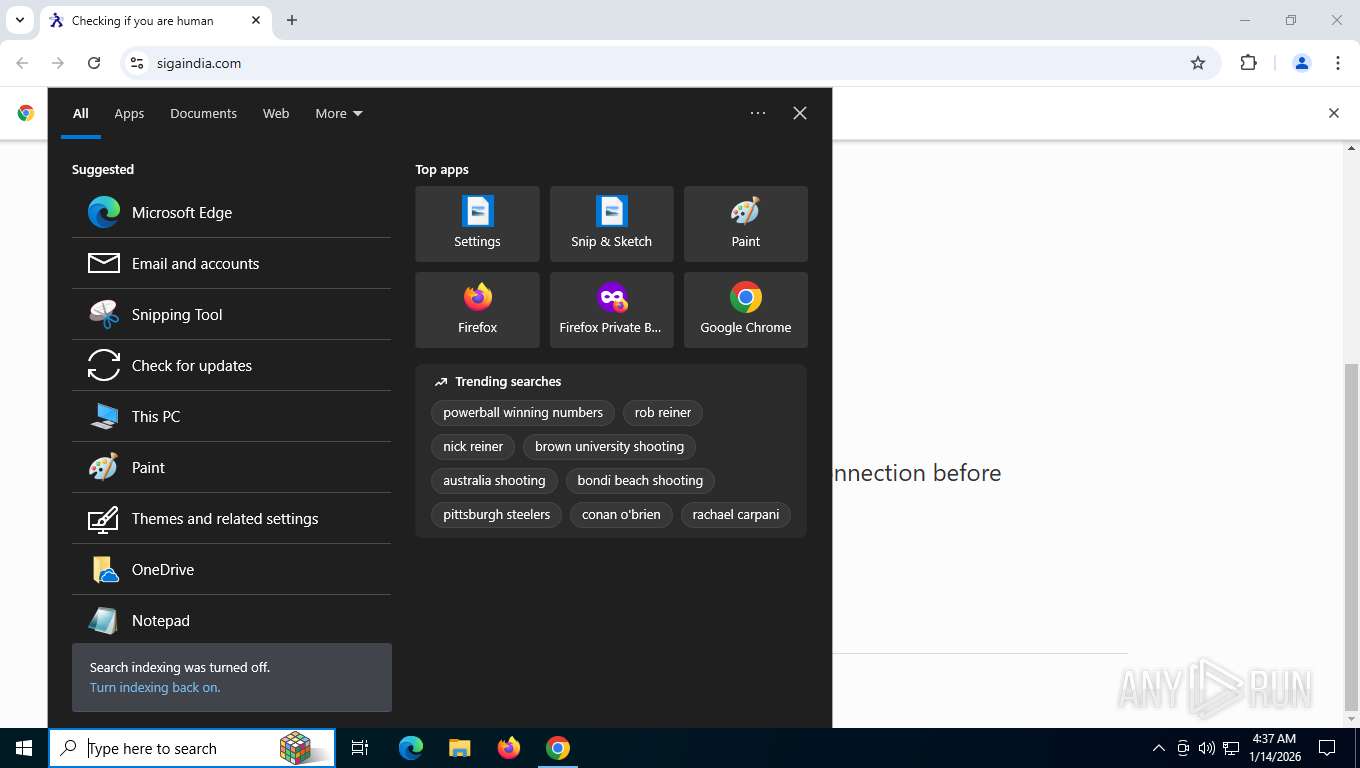Switch to the Documents search tab
Image resolution: width=1360 pixels, height=768 pixels.
pyautogui.click(x=203, y=113)
